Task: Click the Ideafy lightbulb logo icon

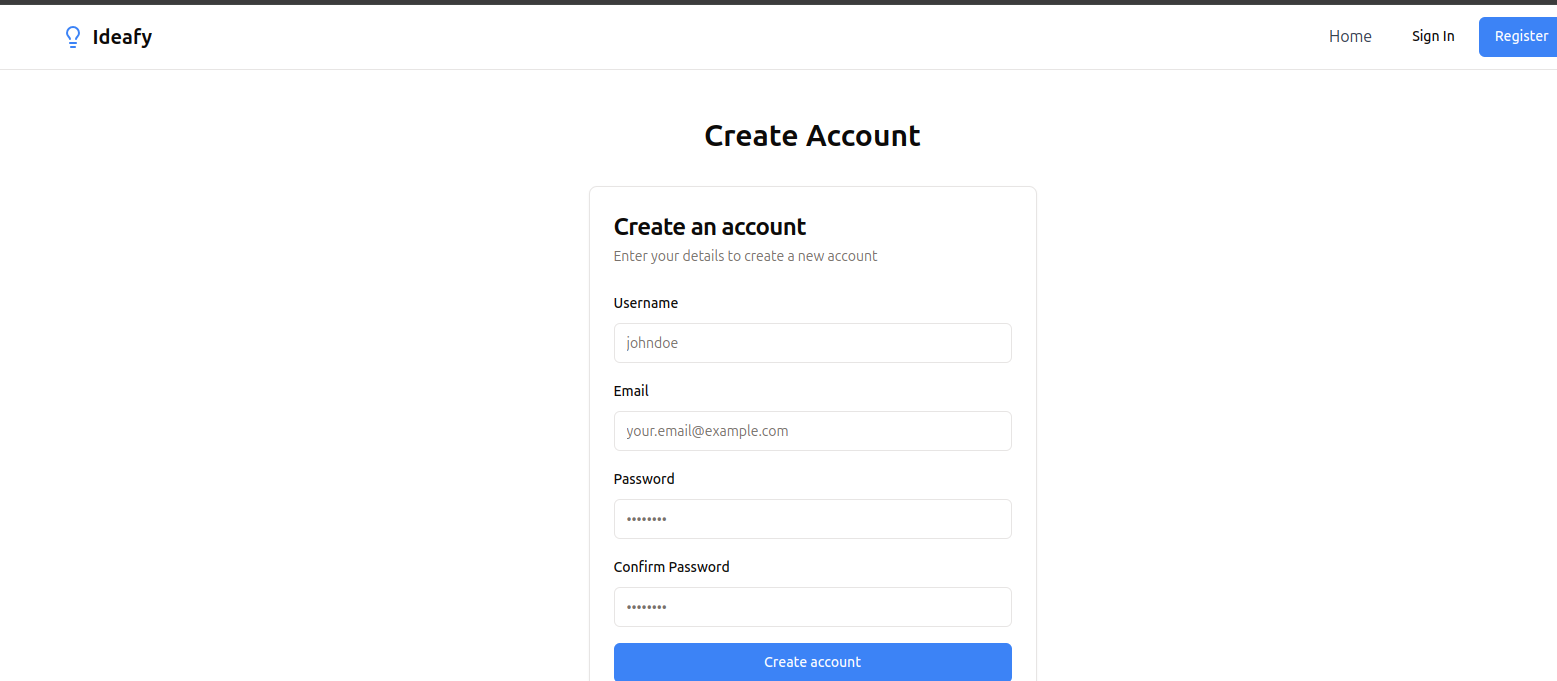Action: click(x=72, y=37)
